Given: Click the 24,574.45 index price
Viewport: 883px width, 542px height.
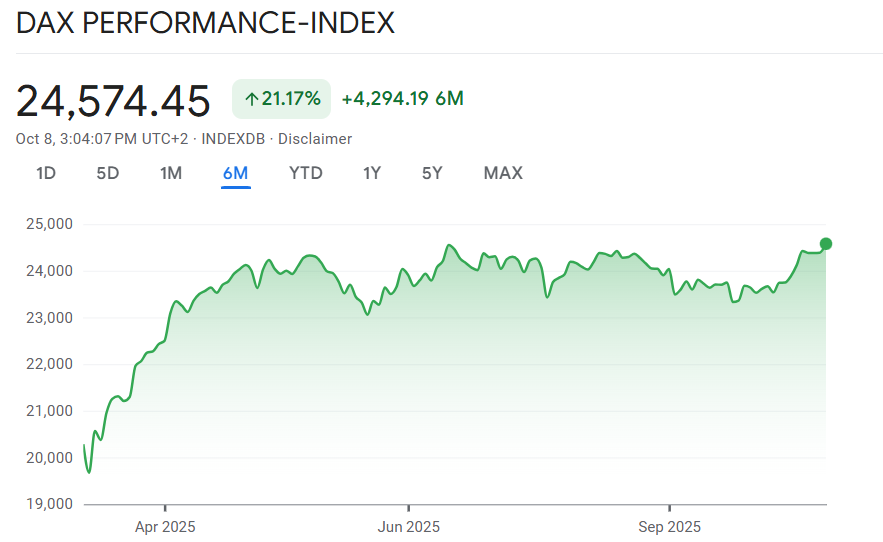Looking at the screenshot, I should tap(114, 101).
